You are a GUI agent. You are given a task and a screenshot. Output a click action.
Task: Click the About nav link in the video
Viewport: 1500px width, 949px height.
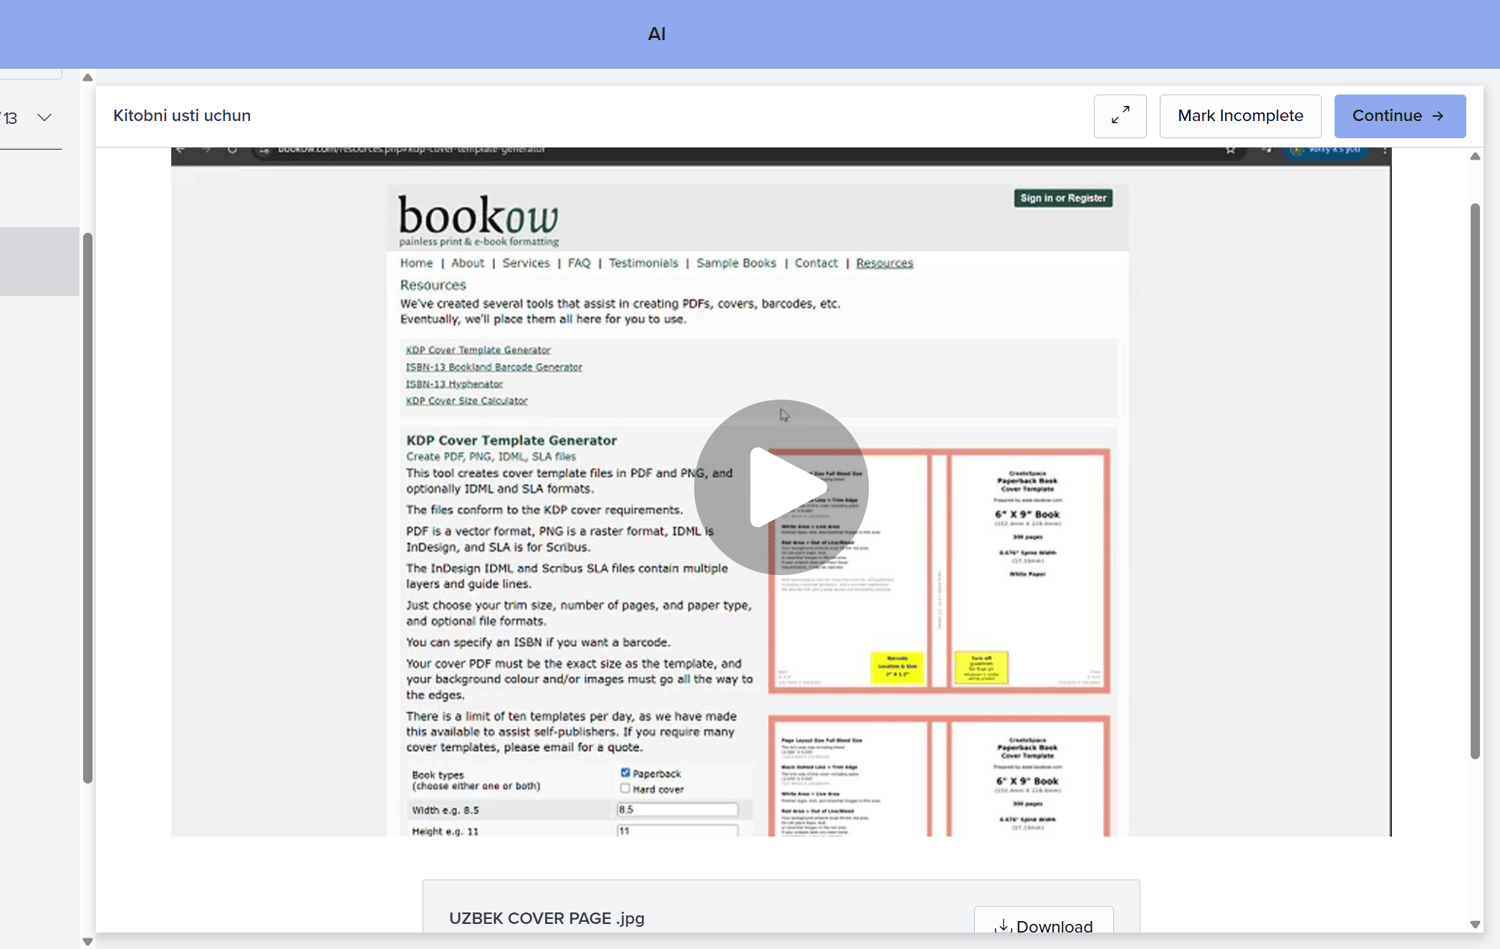[467, 263]
